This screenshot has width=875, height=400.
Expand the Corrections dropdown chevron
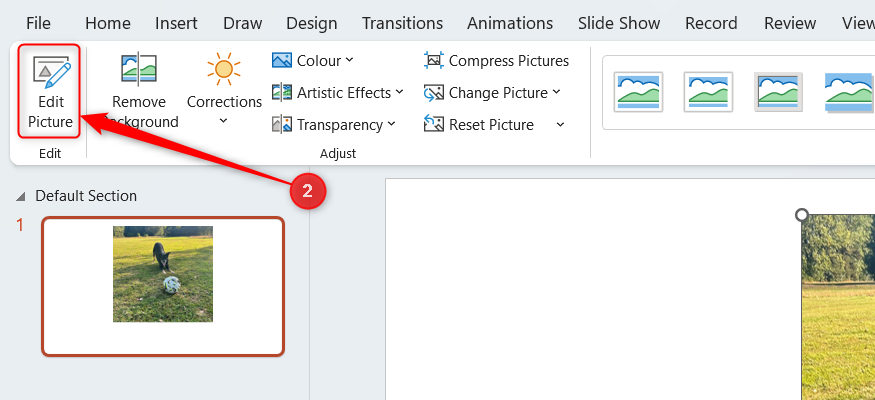(223, 120)
